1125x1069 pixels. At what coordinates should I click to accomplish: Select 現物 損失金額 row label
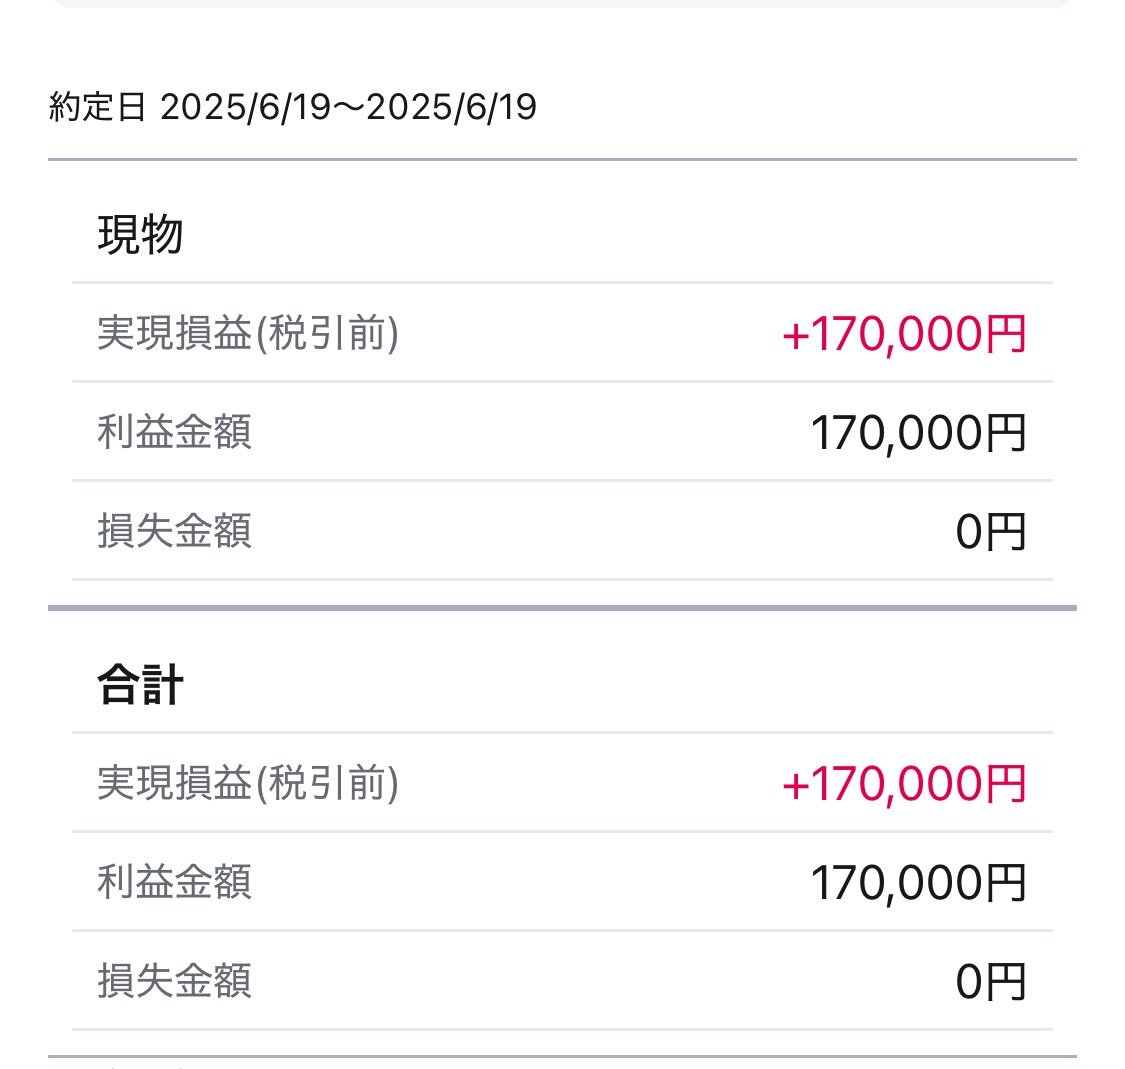pos(174,531)
